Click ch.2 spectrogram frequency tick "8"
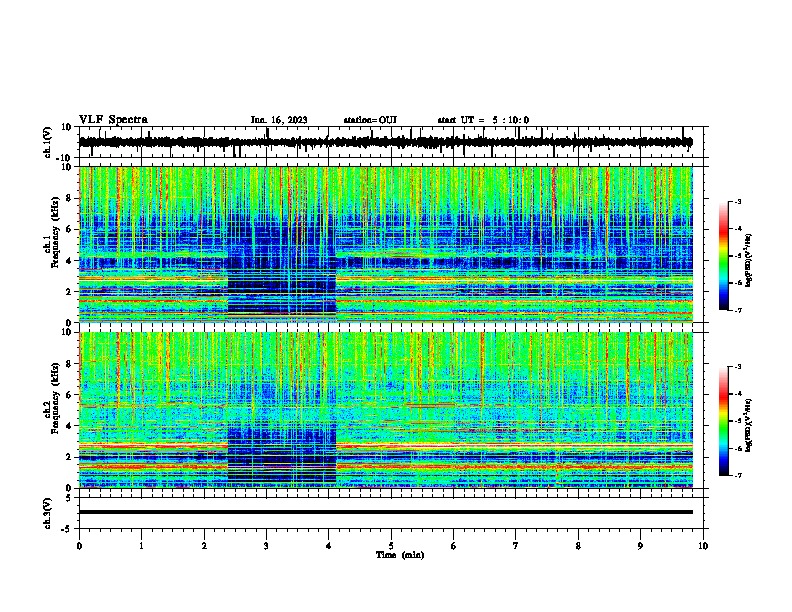792x612 pixels. click(x=70, y=364)
